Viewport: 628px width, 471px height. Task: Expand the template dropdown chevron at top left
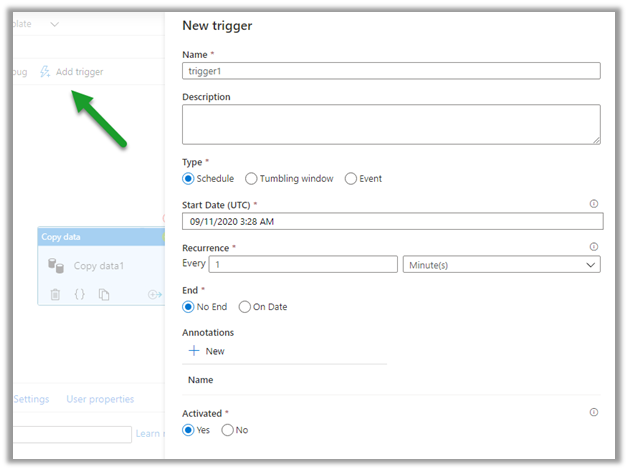coord(54,24)
